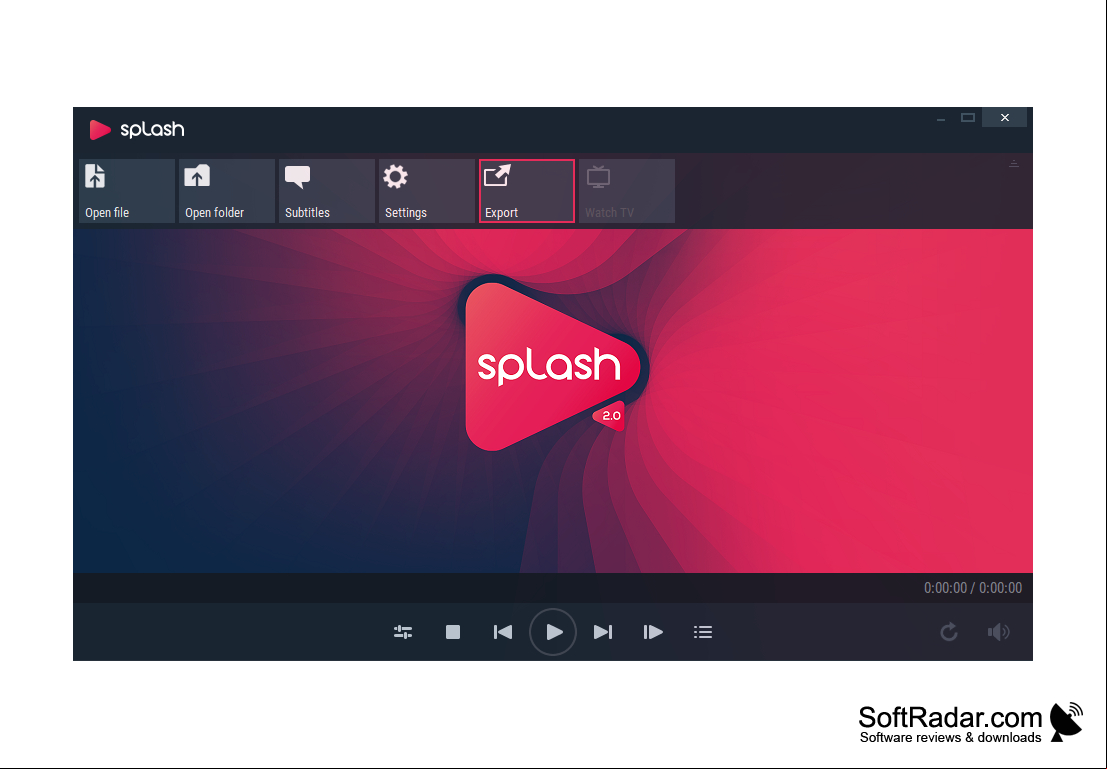The height and width of the screenshot is (769, 1107).
Task: Open the Subtitles menu
Action: (327, 191)
